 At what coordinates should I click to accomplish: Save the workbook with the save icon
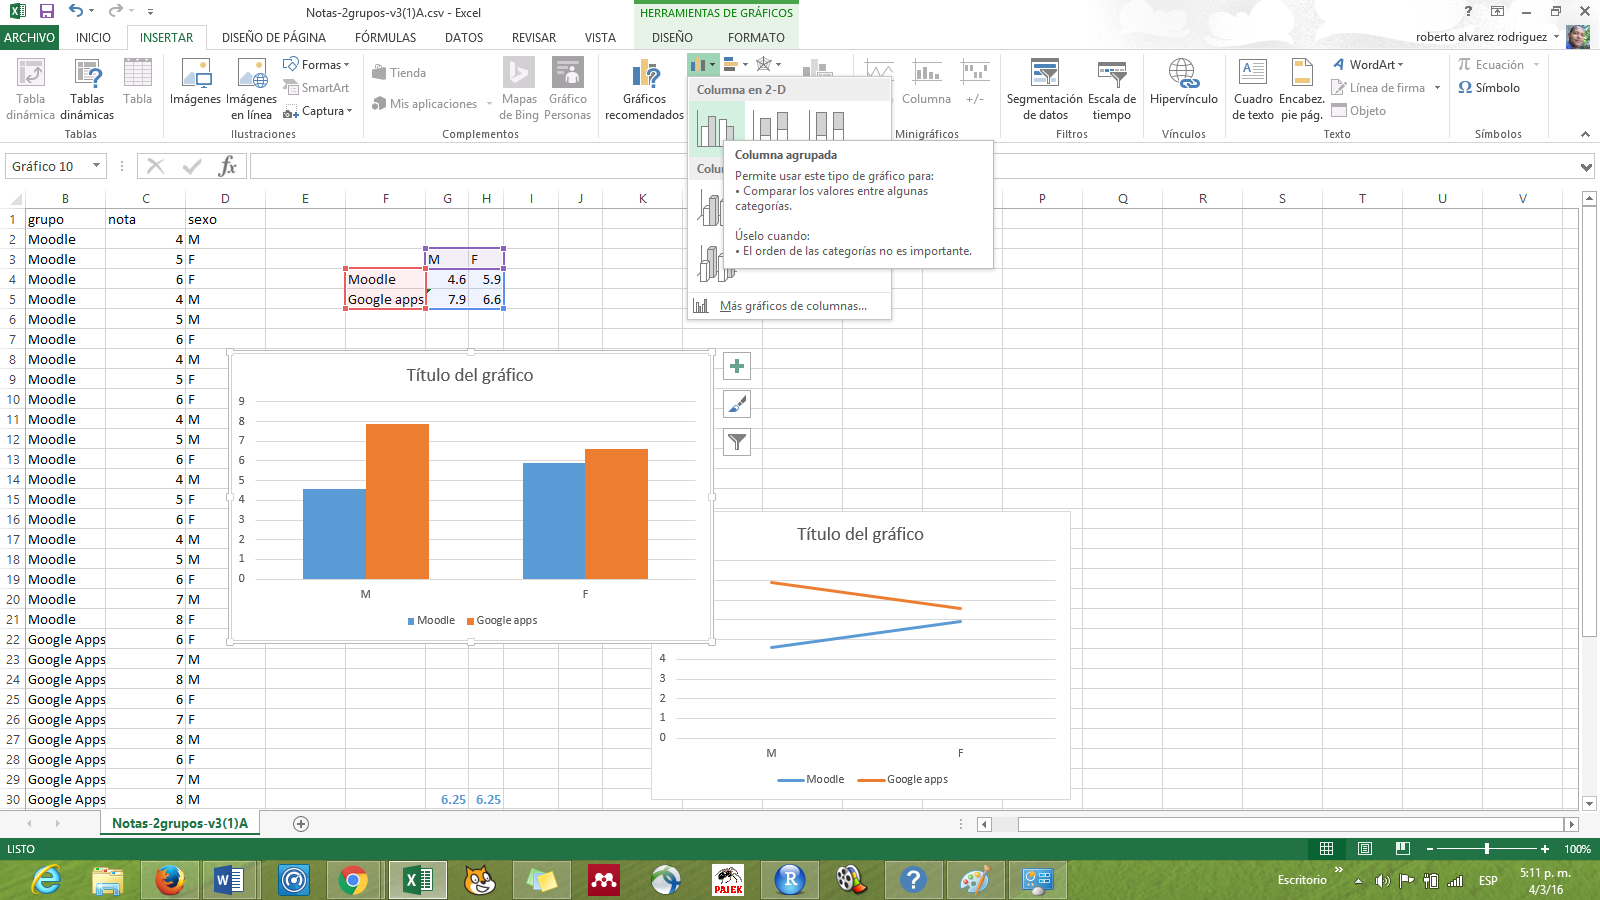[x=46, y=12]
